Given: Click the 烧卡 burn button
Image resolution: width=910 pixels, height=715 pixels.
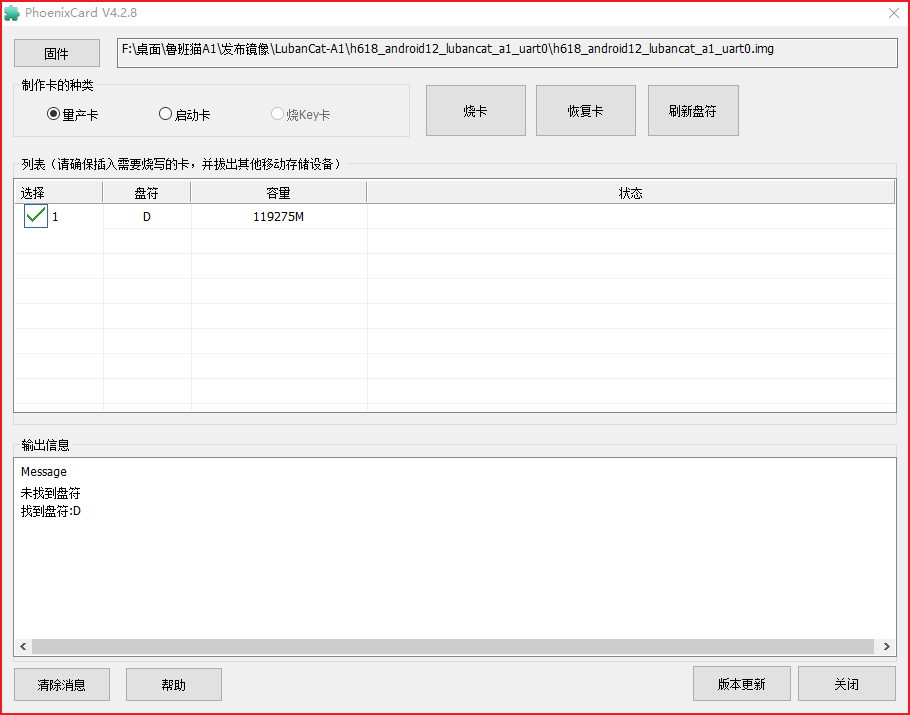Looking at the screenshot, I should tap(476, 111).
